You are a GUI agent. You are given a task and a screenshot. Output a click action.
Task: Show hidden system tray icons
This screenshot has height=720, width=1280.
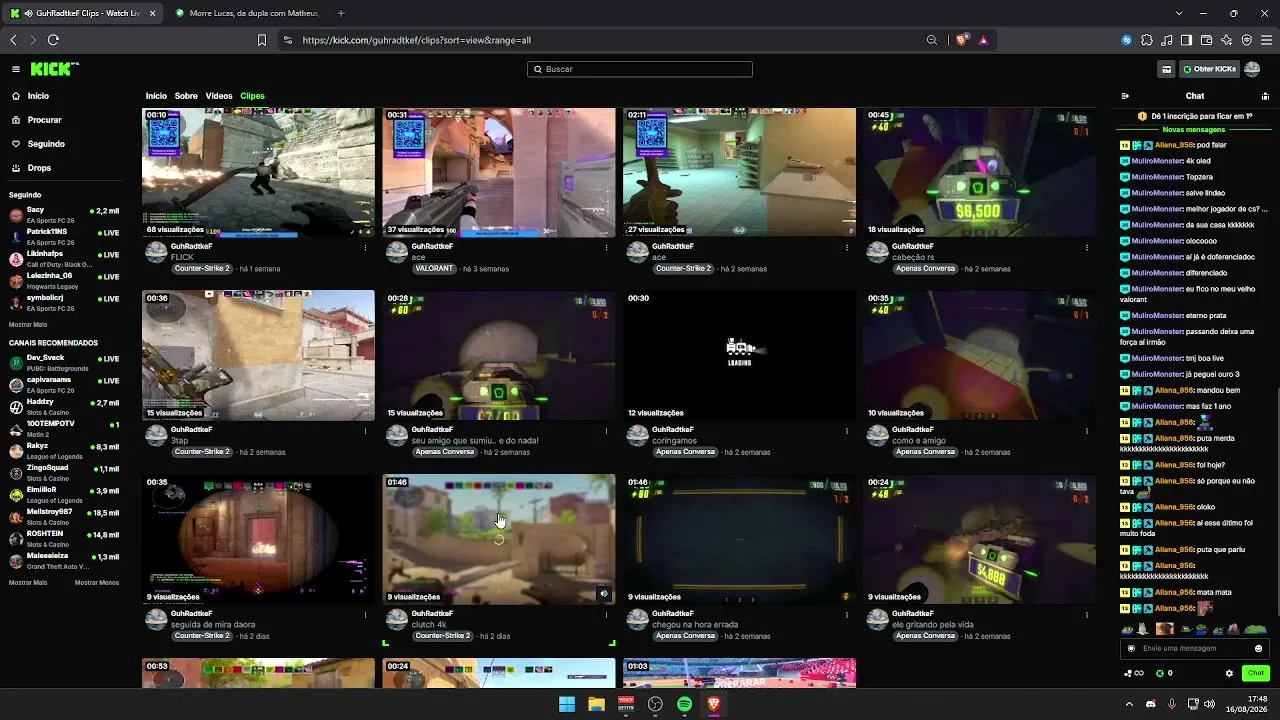coord(1130,704)
